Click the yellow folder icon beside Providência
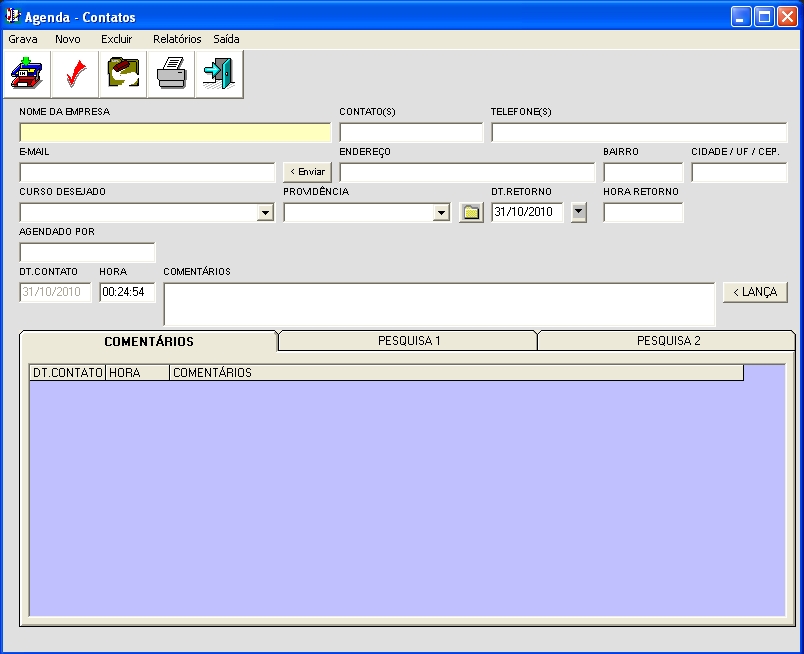 pos(471,212)
